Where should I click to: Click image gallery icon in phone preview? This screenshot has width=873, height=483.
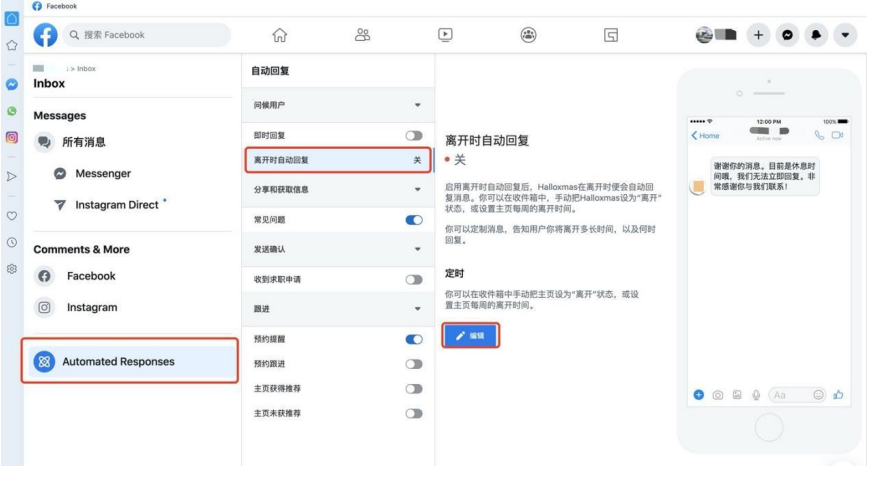click(737, 395)
